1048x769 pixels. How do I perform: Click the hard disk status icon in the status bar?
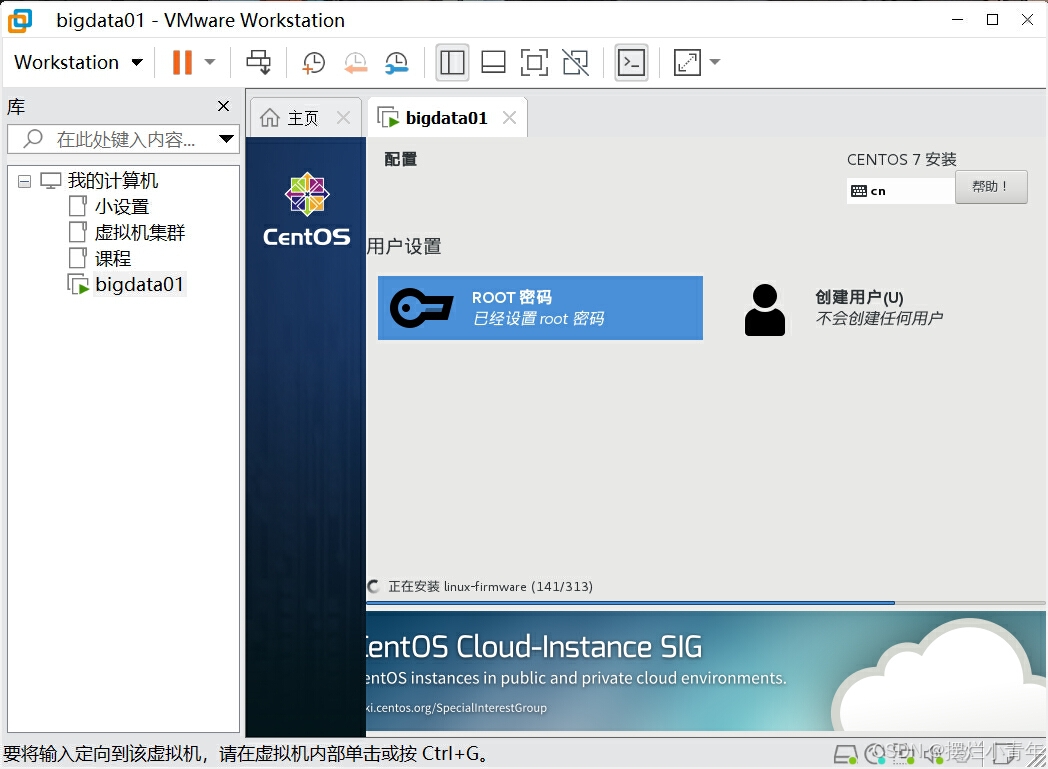(845, 755)
